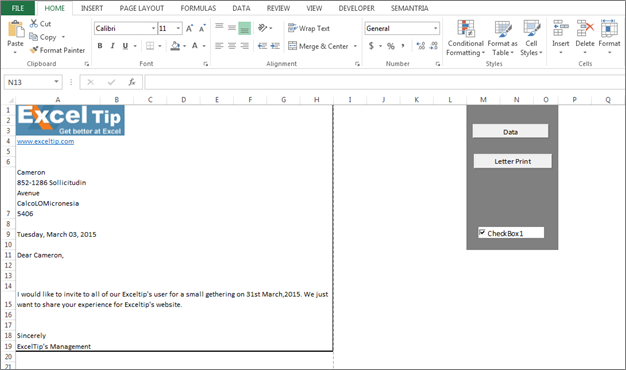Viewport: 626px width, 370px height.
Task: Click the Orientation text-angle icon
Action: 262,28
